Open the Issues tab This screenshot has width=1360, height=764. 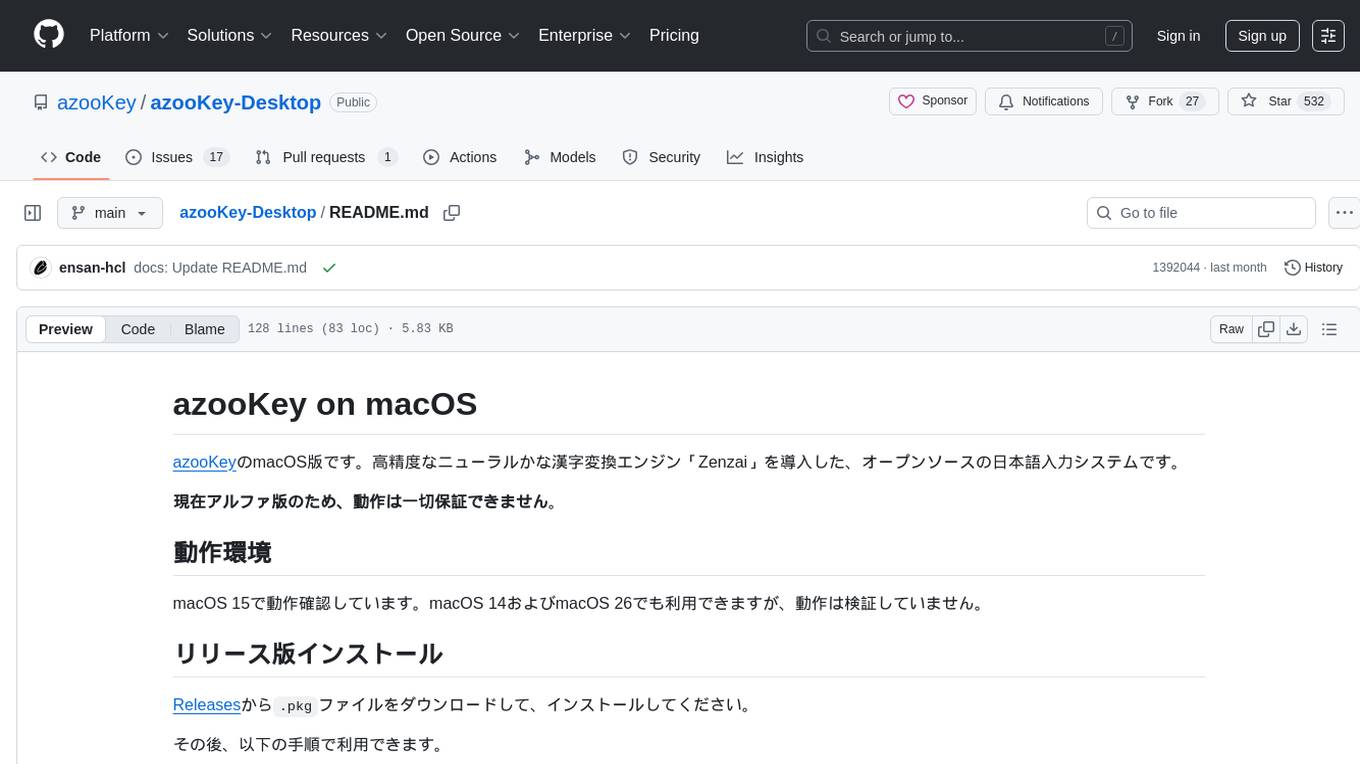pos(177,157)
